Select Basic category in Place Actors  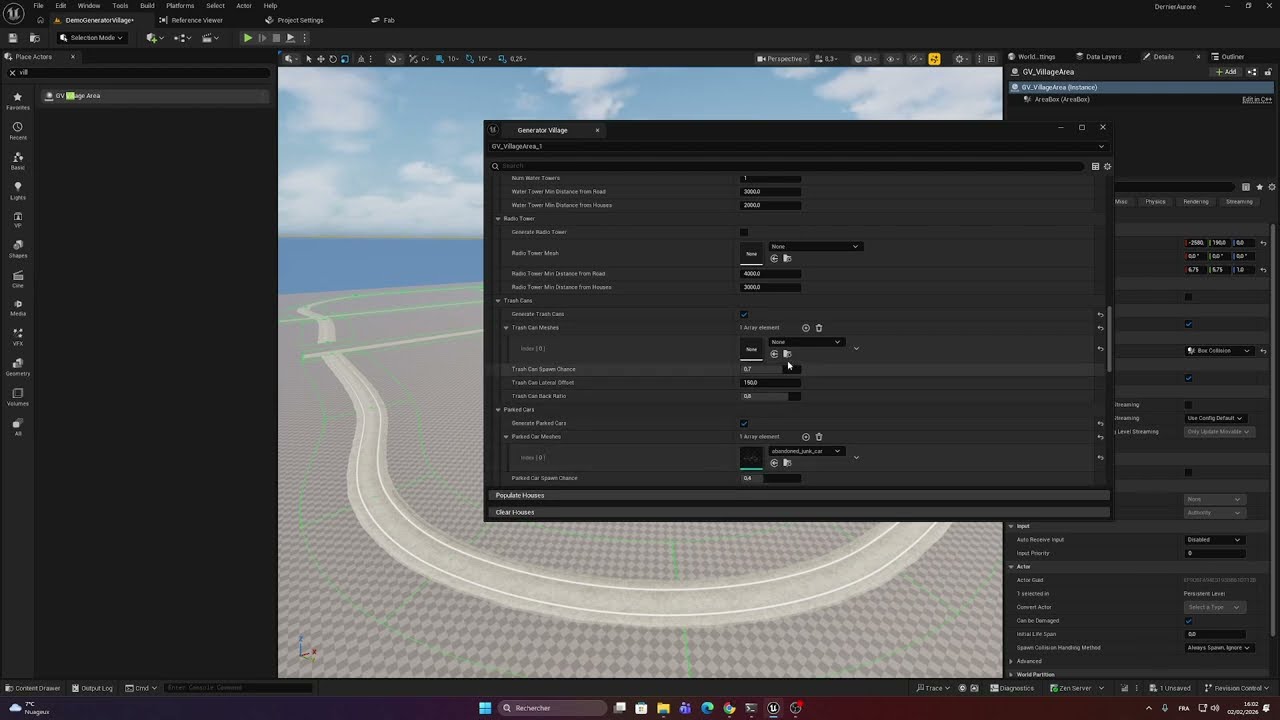pyautogui.click(x=17, y=161)
